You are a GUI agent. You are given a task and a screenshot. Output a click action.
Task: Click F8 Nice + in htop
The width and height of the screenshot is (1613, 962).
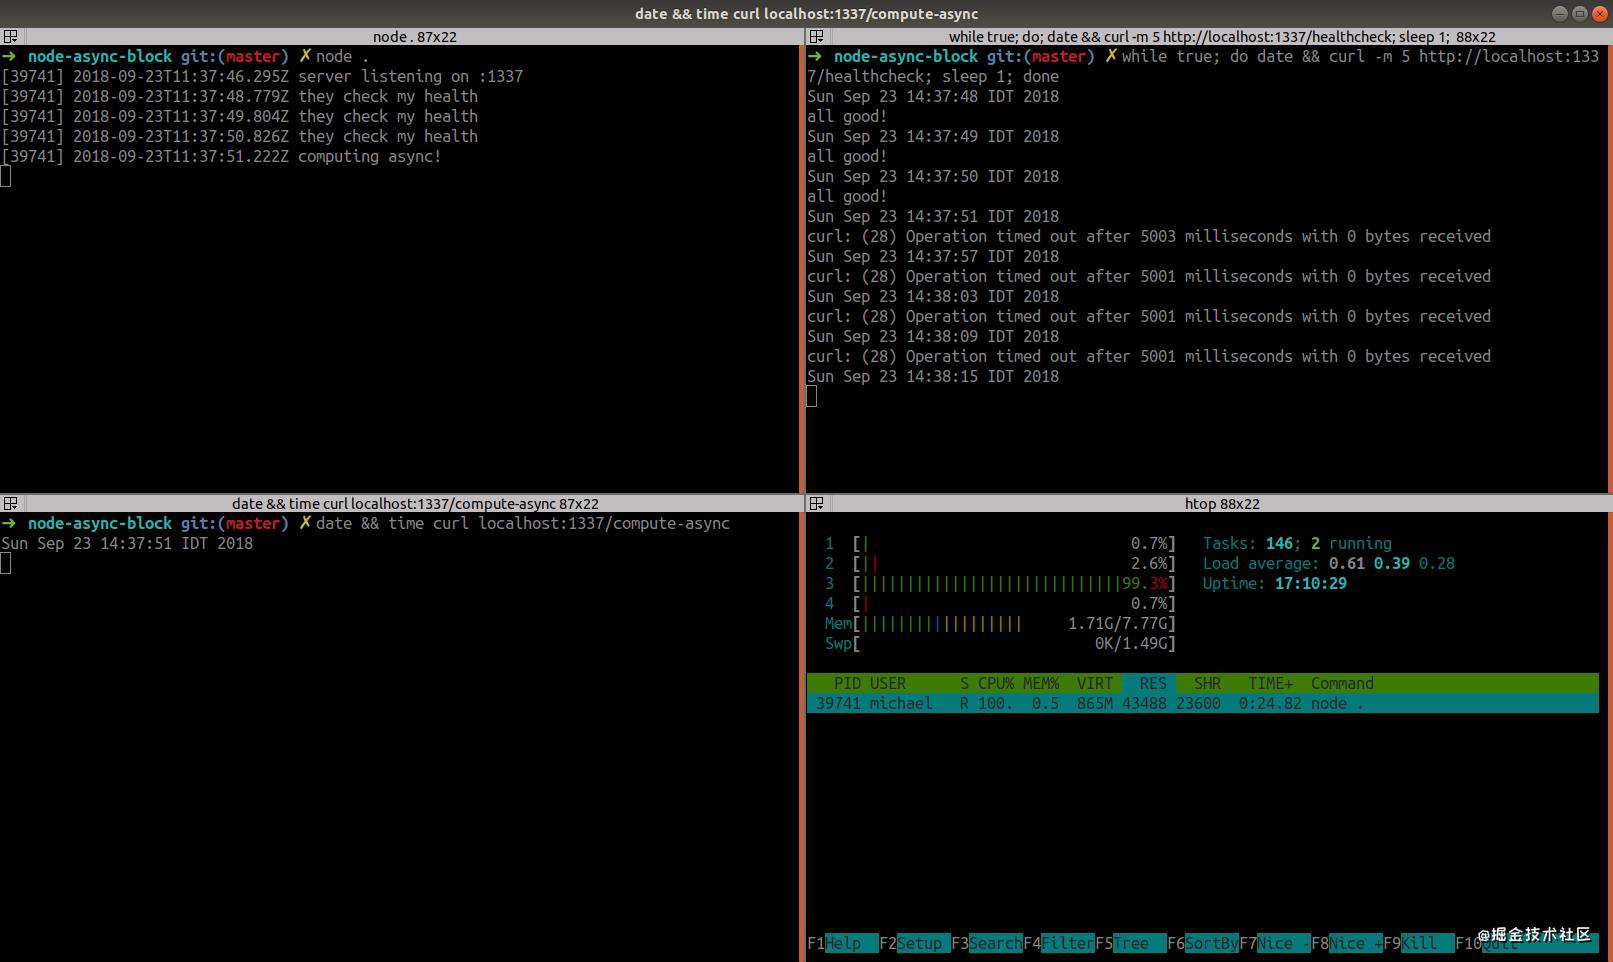(x=1347, y=943)
